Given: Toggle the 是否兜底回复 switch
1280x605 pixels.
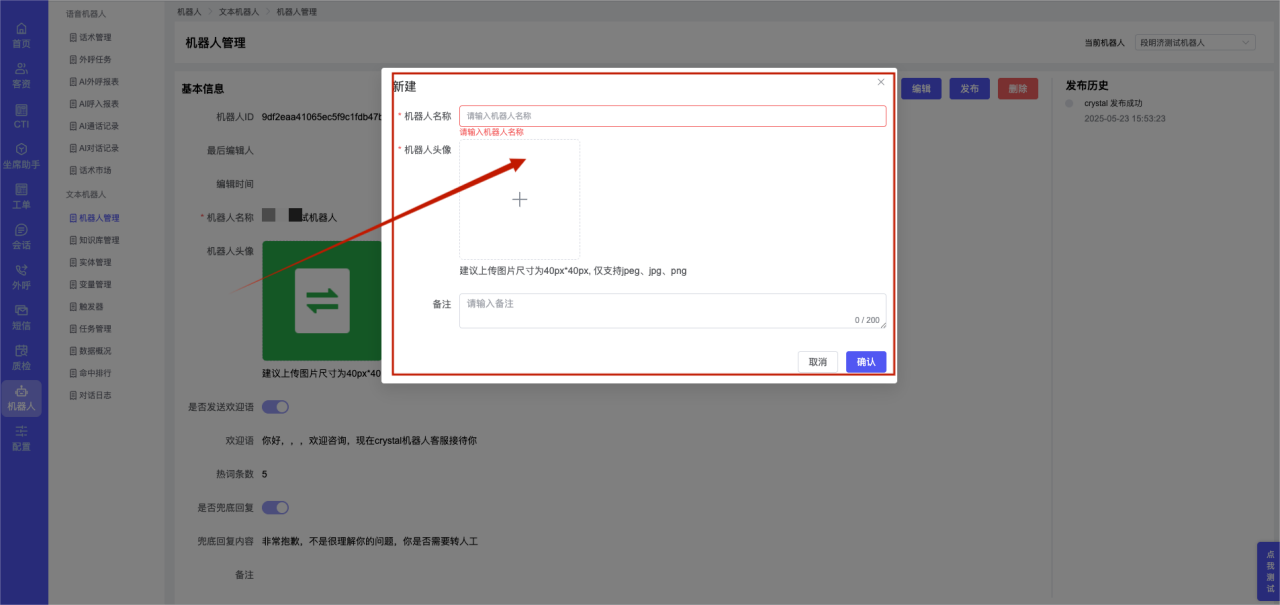Looking at the screenshot, I should pos(275,507).
